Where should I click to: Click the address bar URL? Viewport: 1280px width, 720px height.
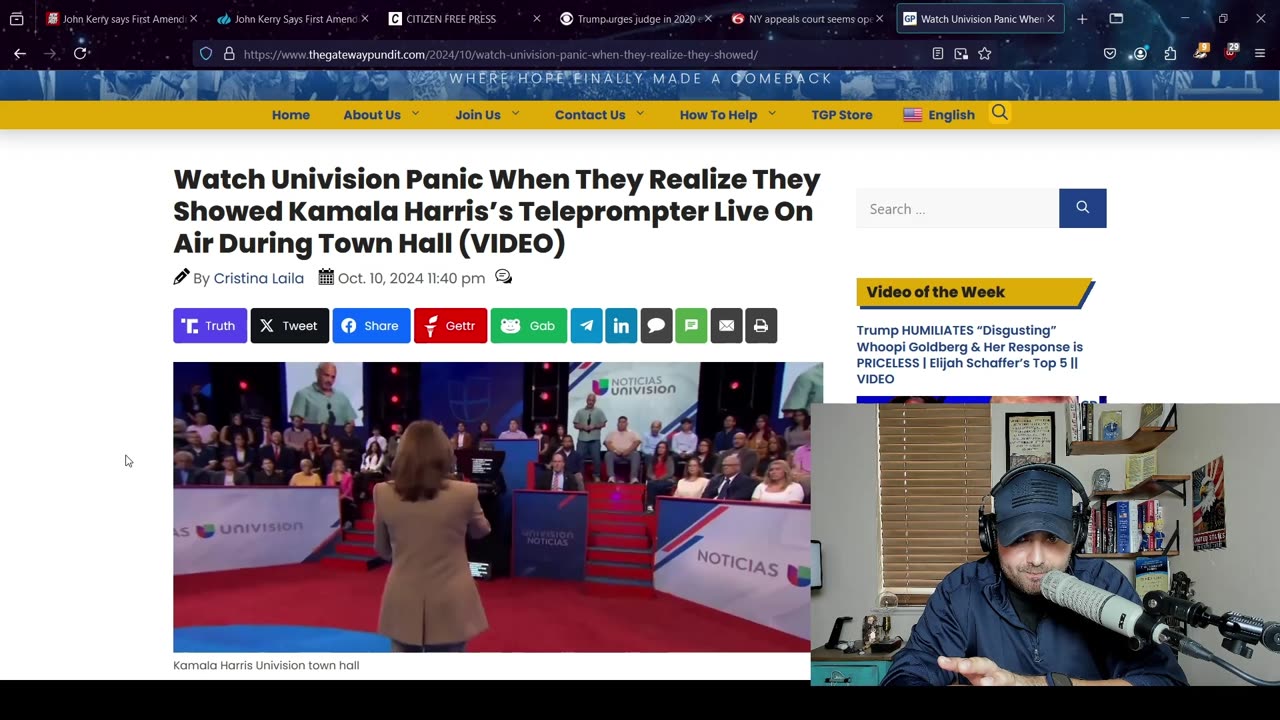(x=500, y=54)
